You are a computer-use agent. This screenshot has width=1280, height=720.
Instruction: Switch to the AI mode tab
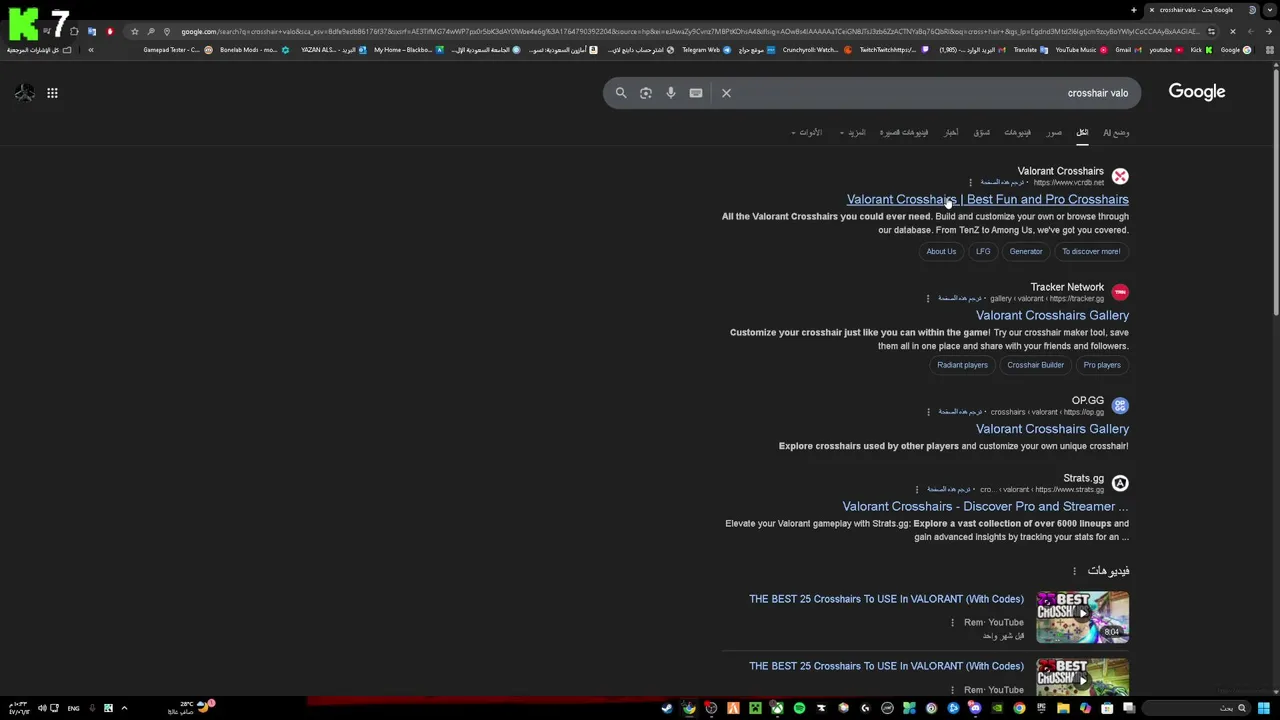tap(1116, 132)
